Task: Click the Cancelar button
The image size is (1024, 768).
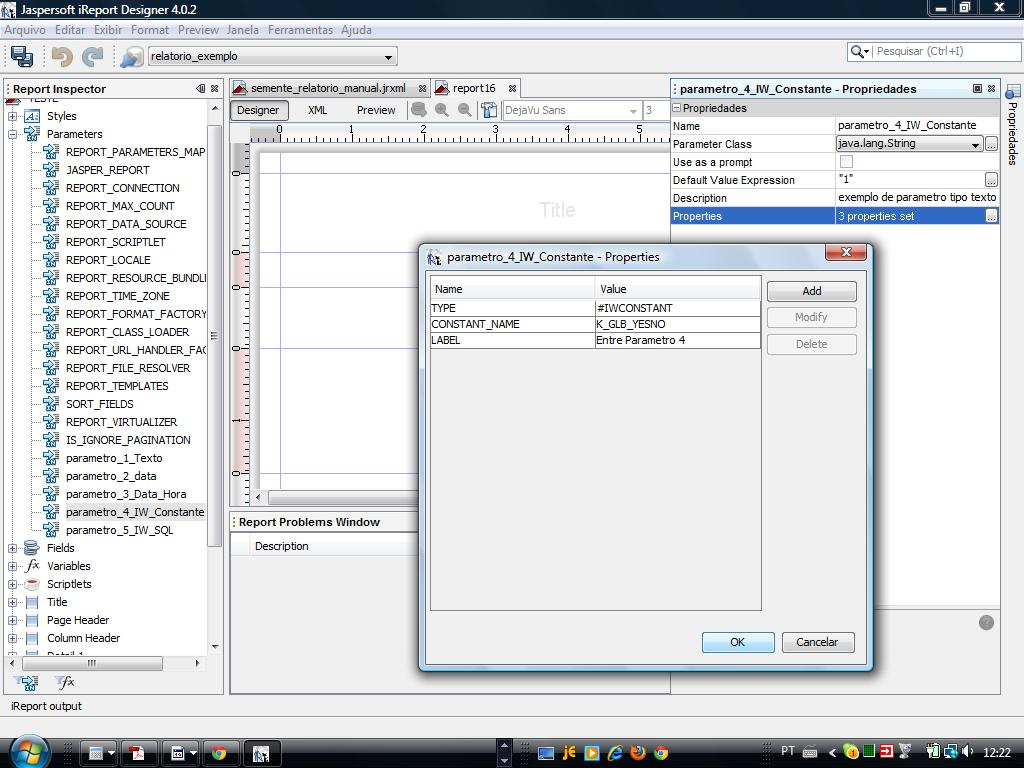Action: pyautogui.click(x=818, y=642)
